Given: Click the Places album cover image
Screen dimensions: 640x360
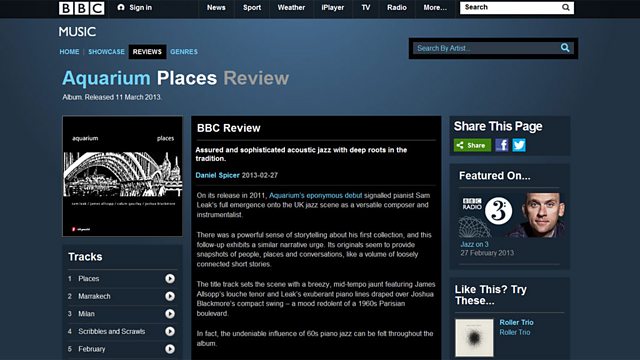Looking at the screenshot, I should coord(122,176).
